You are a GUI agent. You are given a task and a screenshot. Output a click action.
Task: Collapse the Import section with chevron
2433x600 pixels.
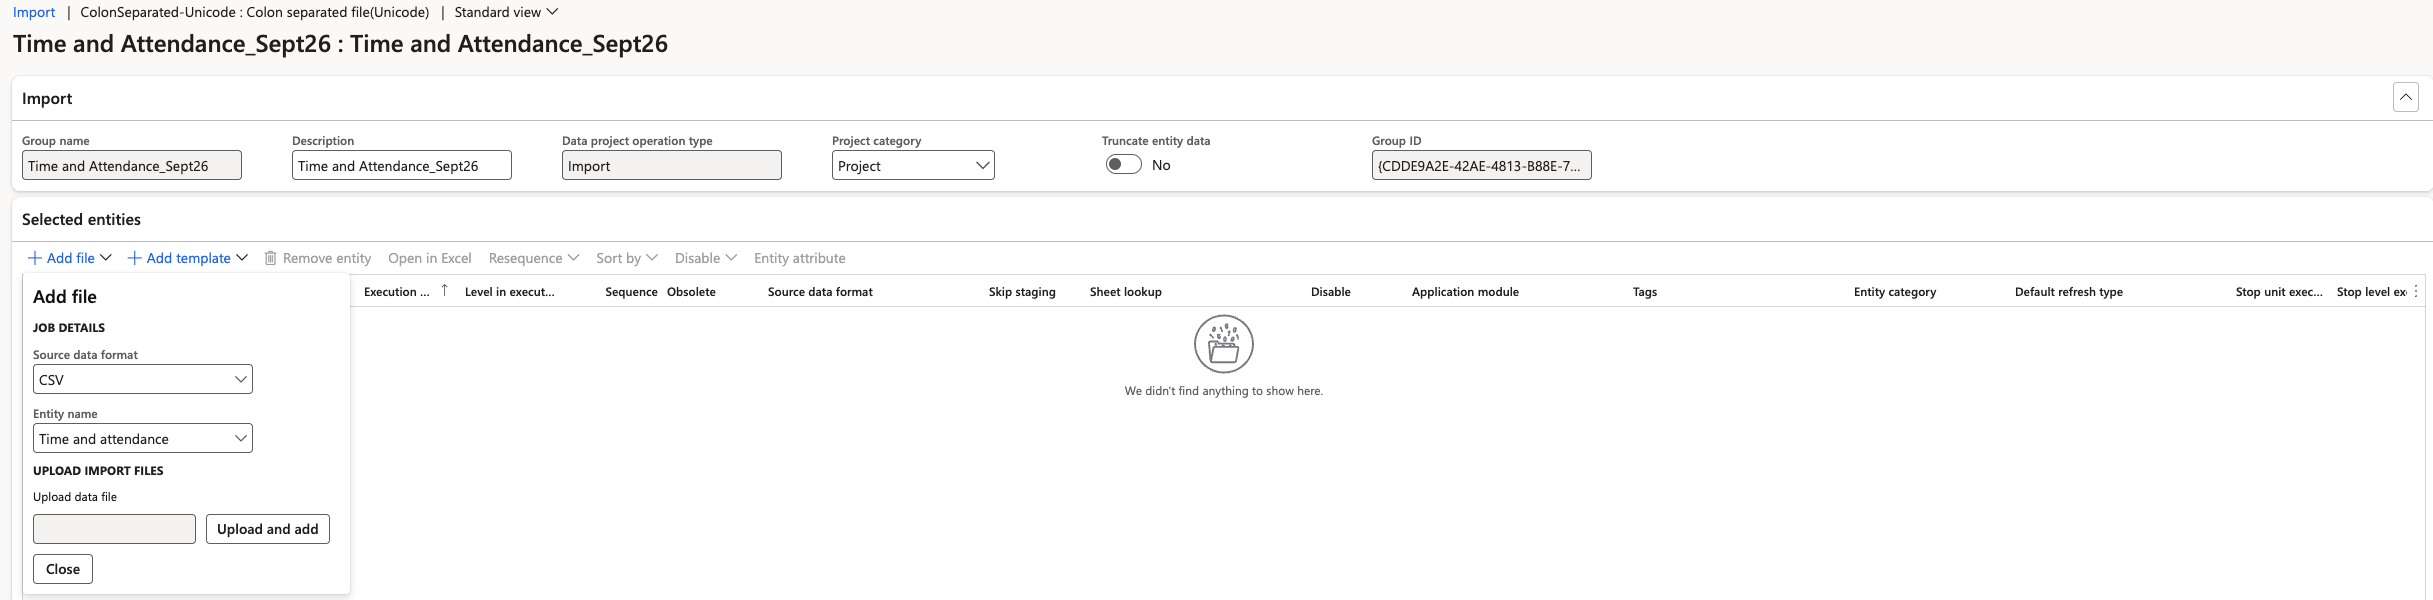[x=2405, y=97]
